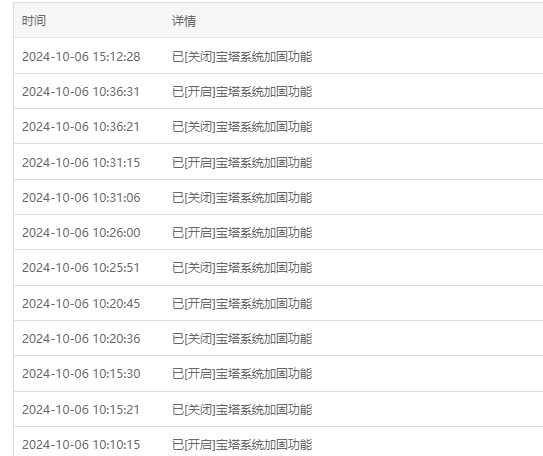Select the log row at 10:20:45
This screenshot has width=543, height=456.
pos(278,304)
